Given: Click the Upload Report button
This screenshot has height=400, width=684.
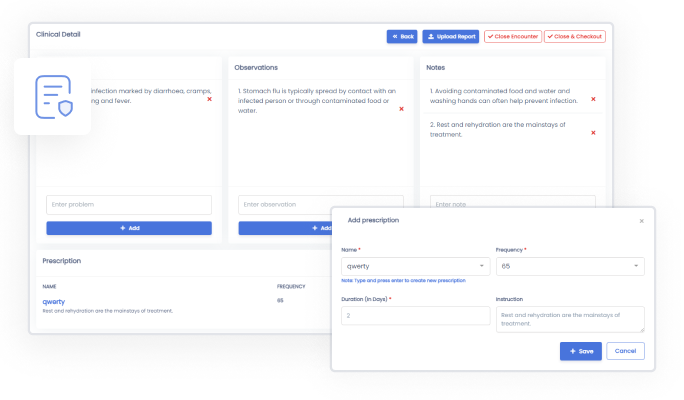Looking at the screenshot, I should point(450,37).
